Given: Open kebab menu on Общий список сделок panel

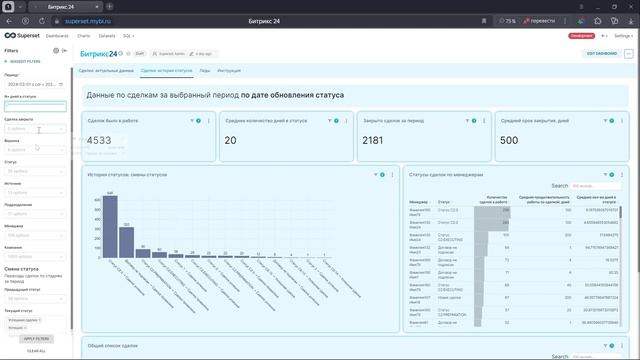Looking at the screenshot, I should (x=622, y=346).
